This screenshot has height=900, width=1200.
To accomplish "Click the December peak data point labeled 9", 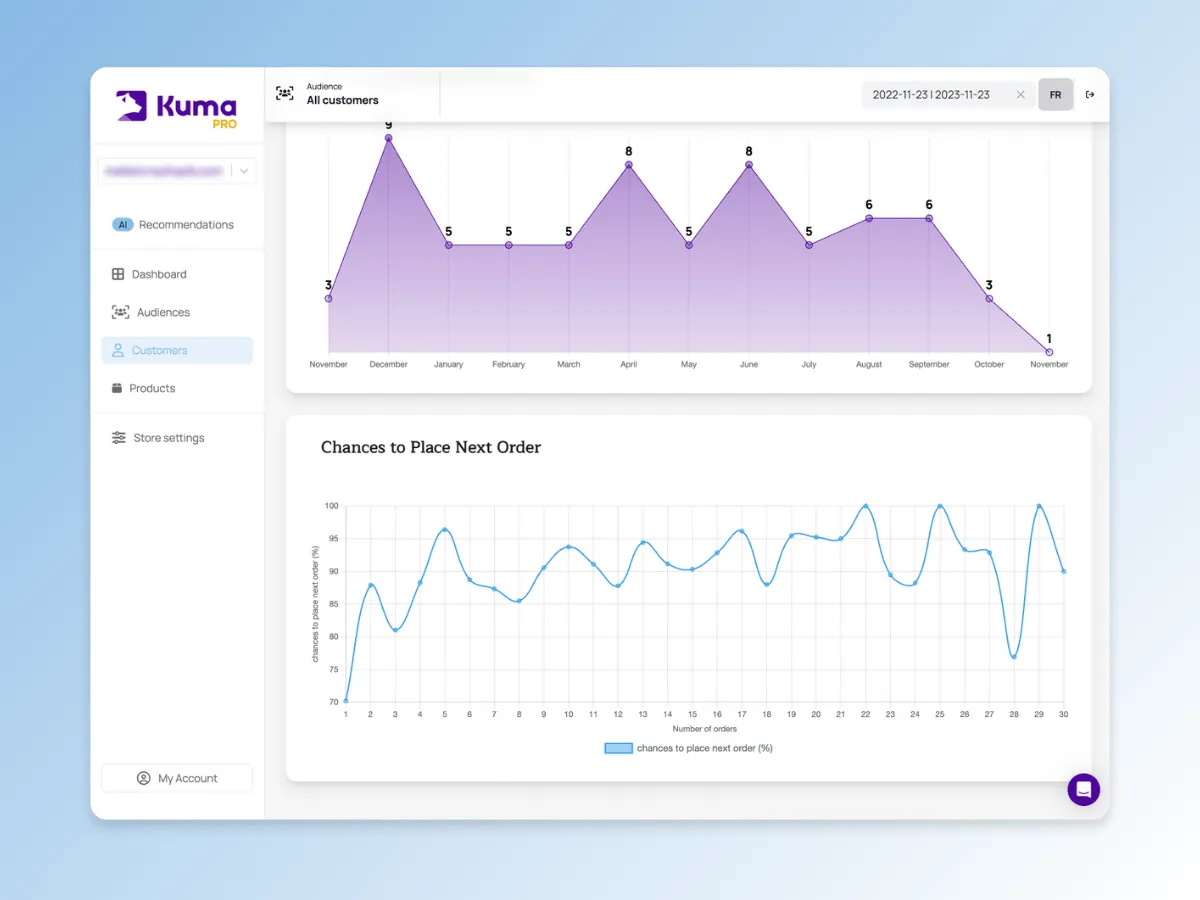I will [389, 138].
